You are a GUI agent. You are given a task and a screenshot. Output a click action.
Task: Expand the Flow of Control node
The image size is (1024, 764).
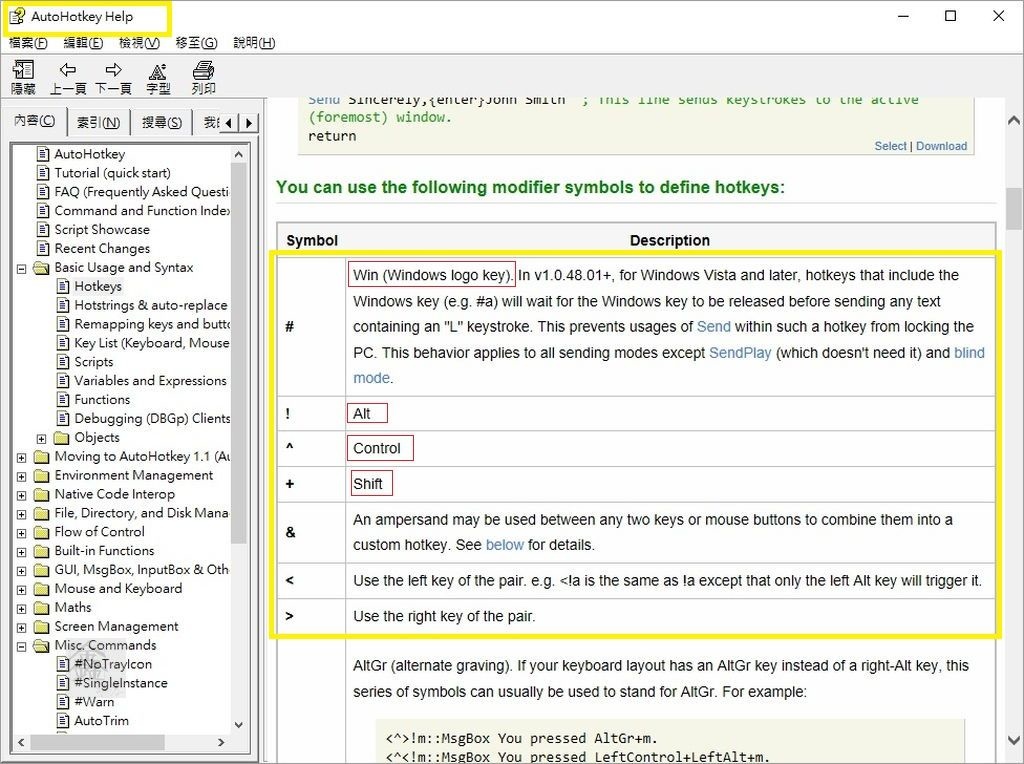tap(22, 533)
